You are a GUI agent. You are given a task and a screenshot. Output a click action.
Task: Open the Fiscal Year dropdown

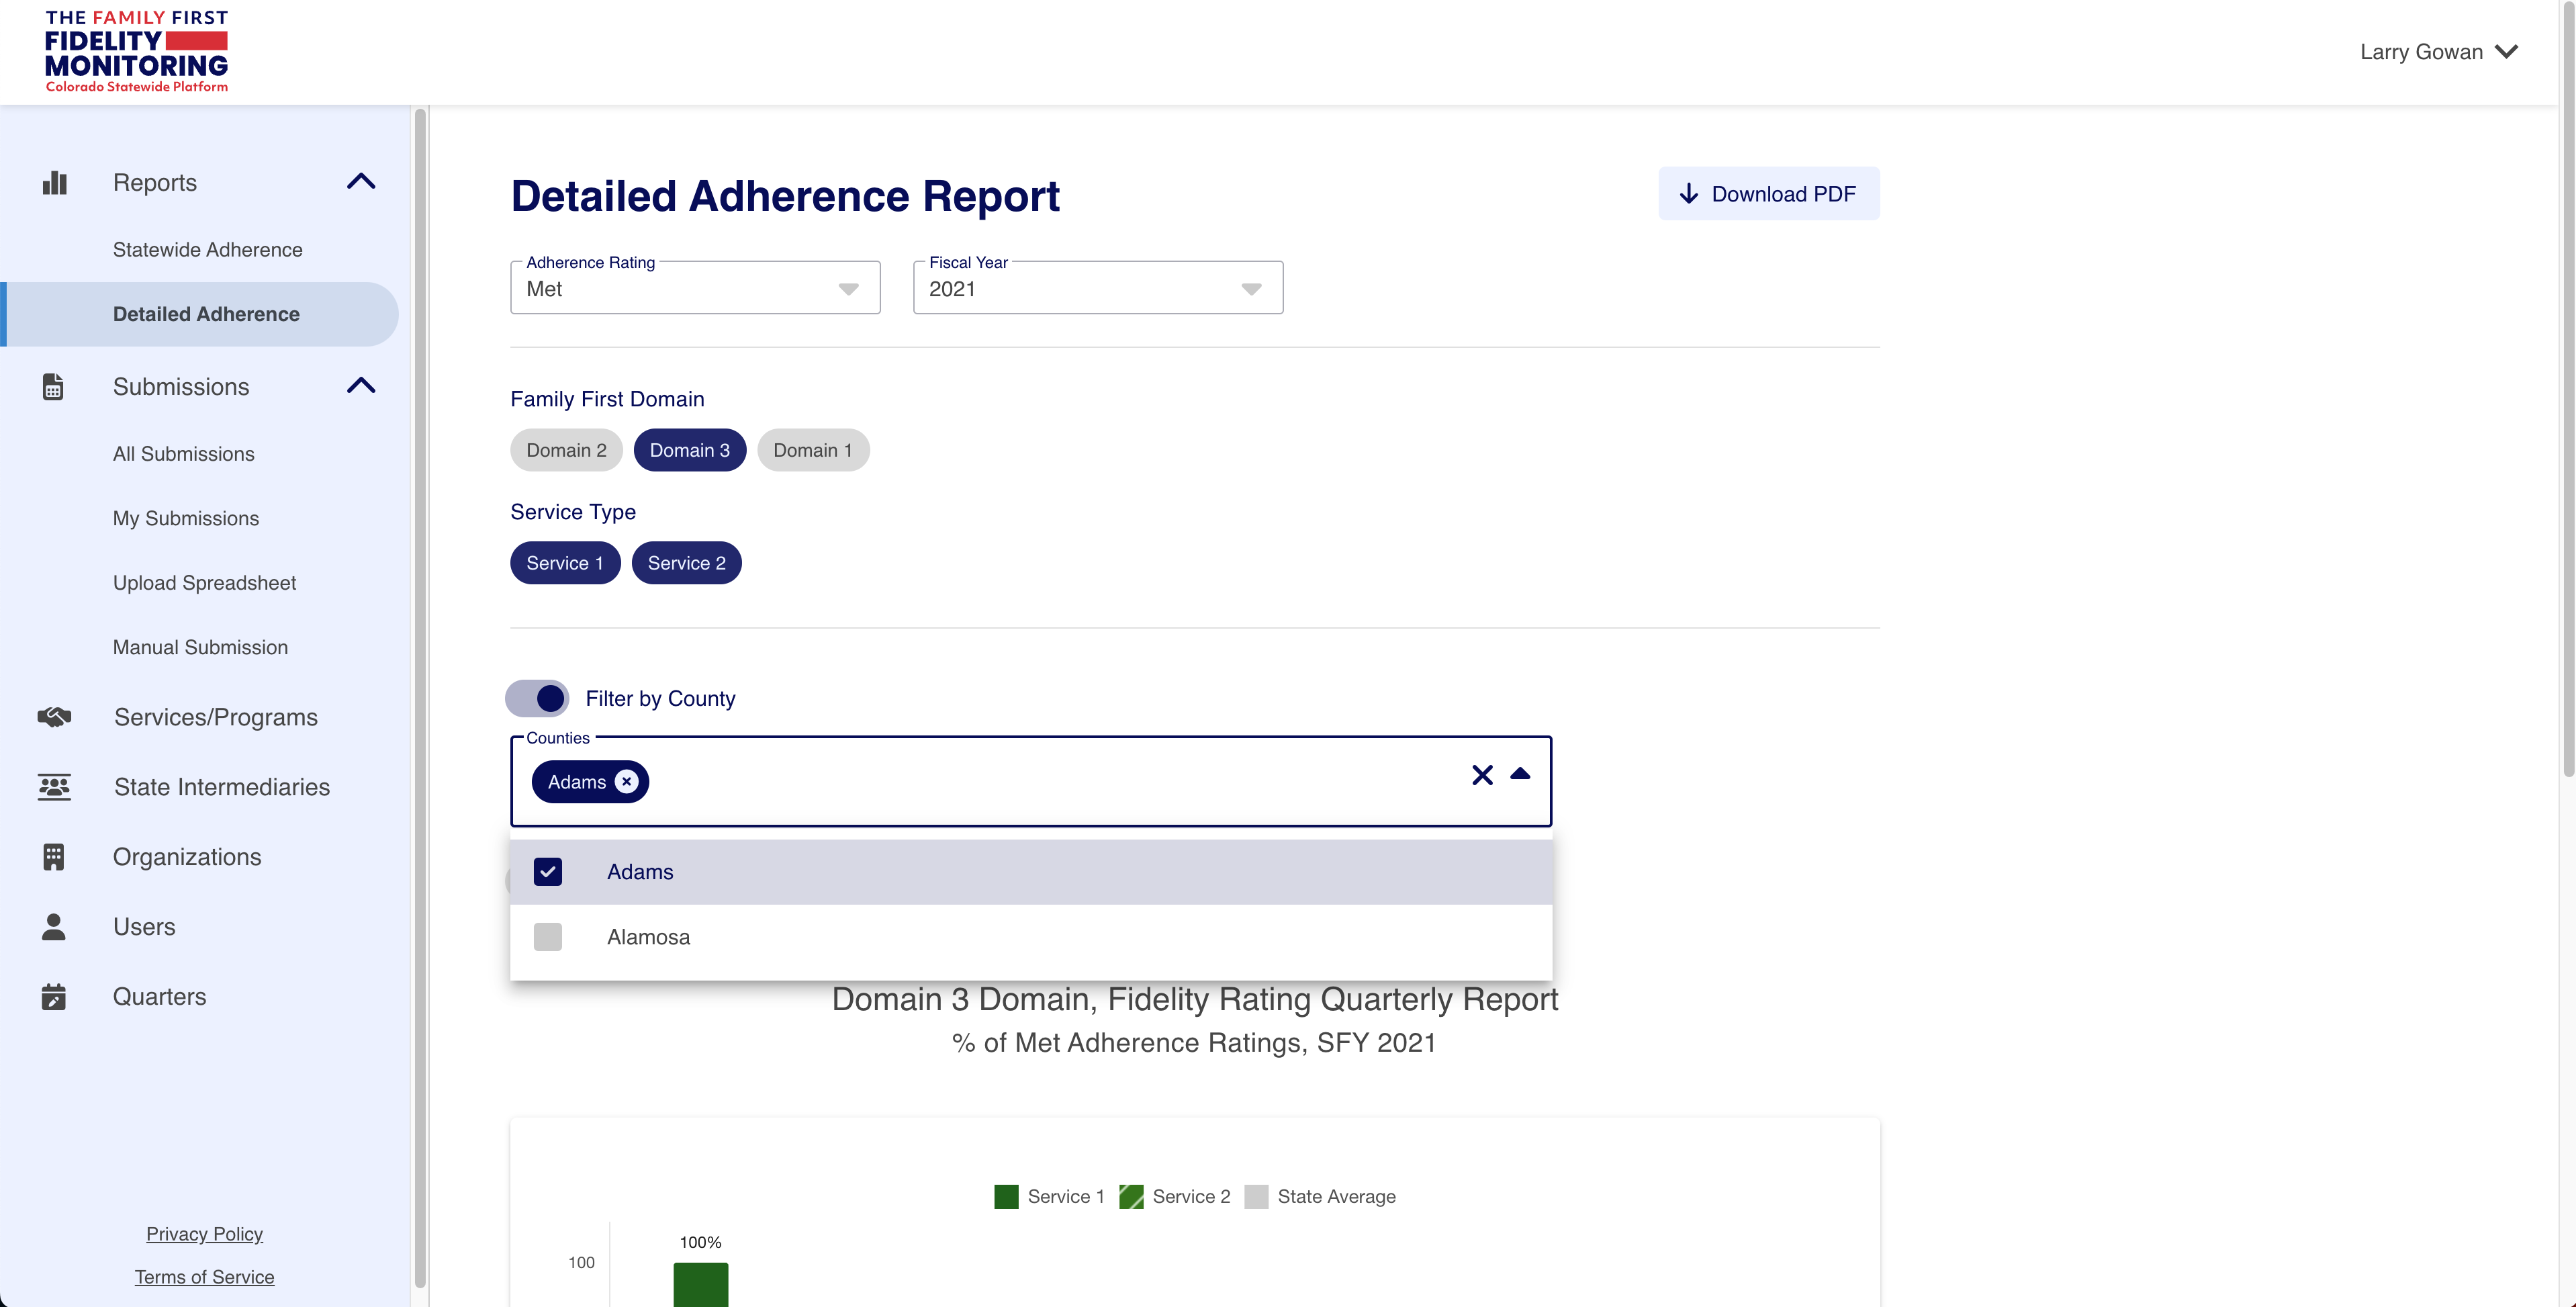1098,288
